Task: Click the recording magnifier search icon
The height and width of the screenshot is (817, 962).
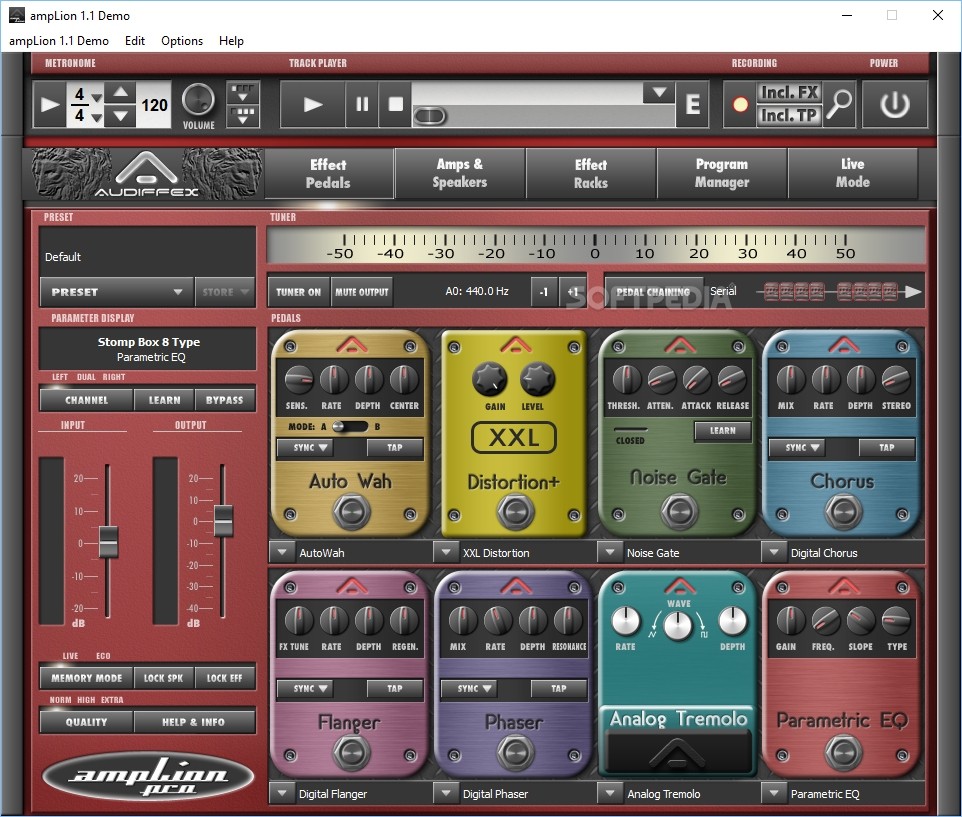Action: (x=839, y=104)
